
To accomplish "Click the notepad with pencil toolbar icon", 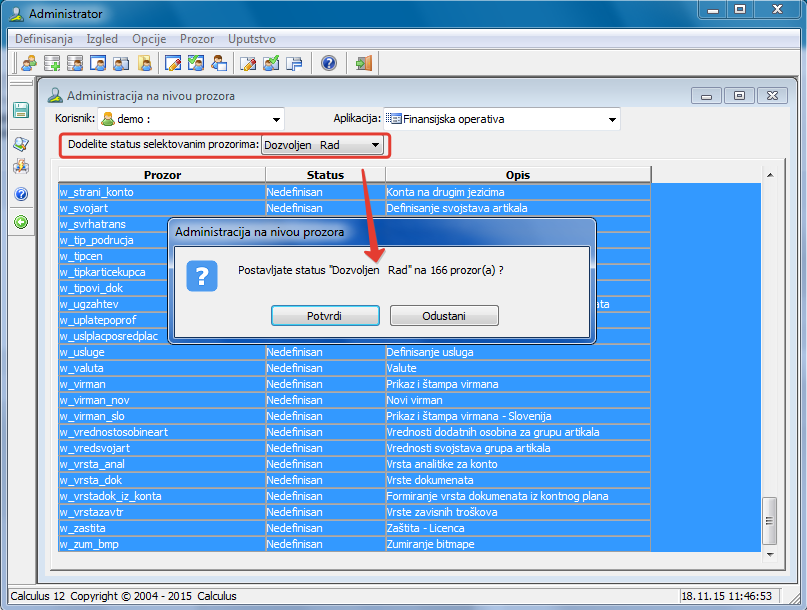I will pos(248,63).
